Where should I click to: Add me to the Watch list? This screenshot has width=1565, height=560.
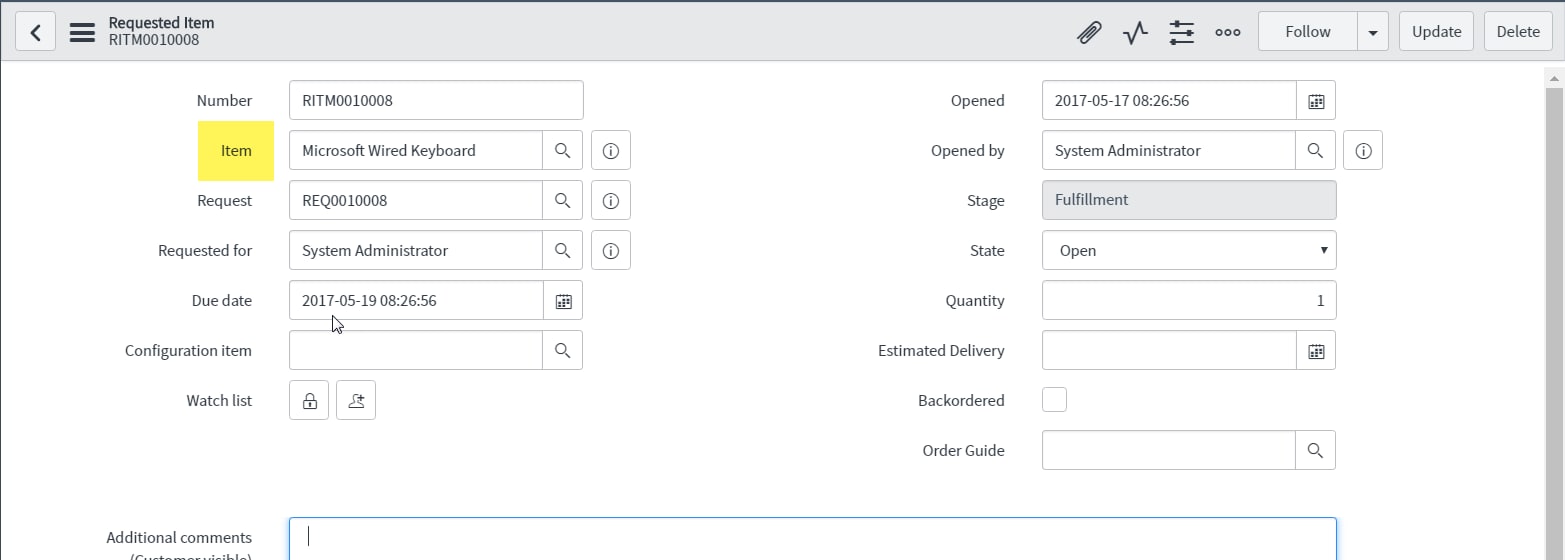coord(356,400)
